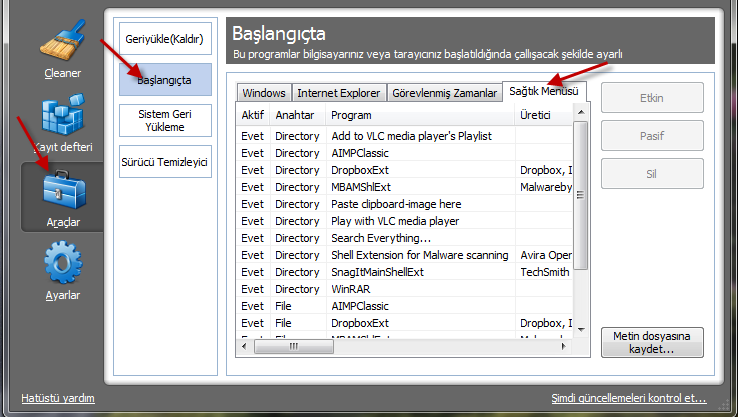Image resolution: width=738 pixels, height=417 pixels.
Task: Switch to the Windows tab
Action: click(264, 93)
